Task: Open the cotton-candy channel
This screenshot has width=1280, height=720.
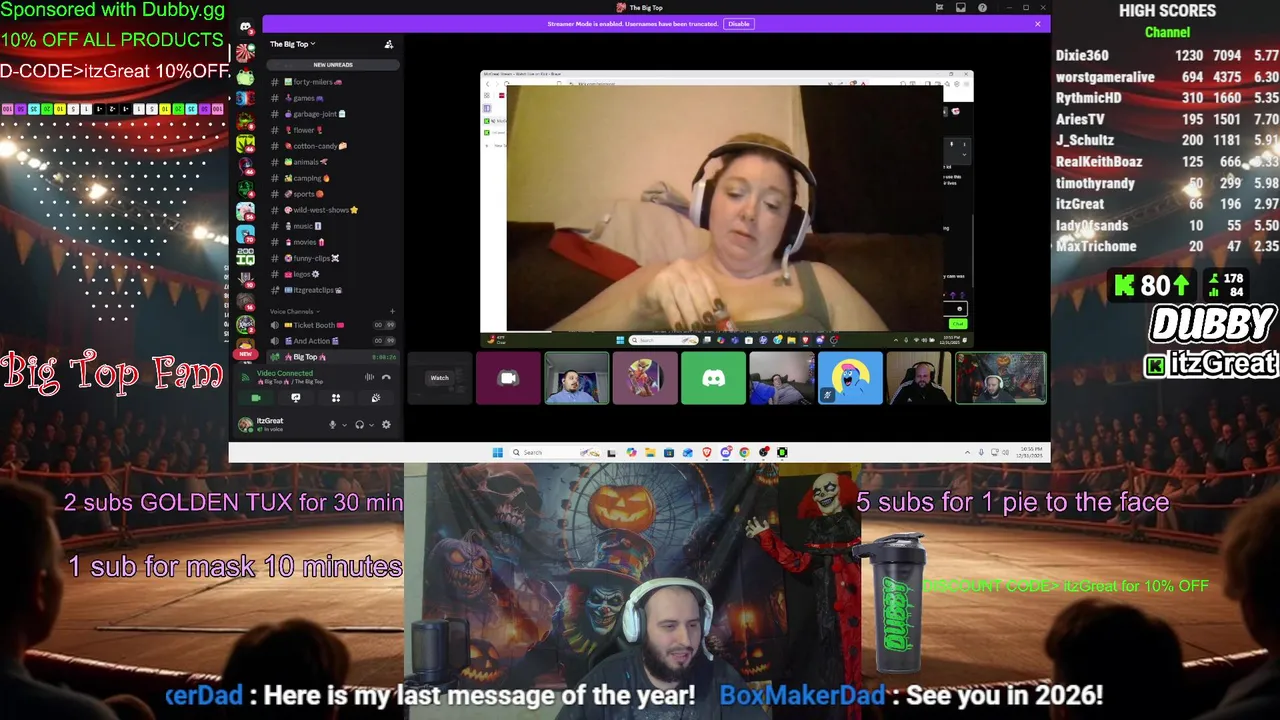Action: coord(333,146)
